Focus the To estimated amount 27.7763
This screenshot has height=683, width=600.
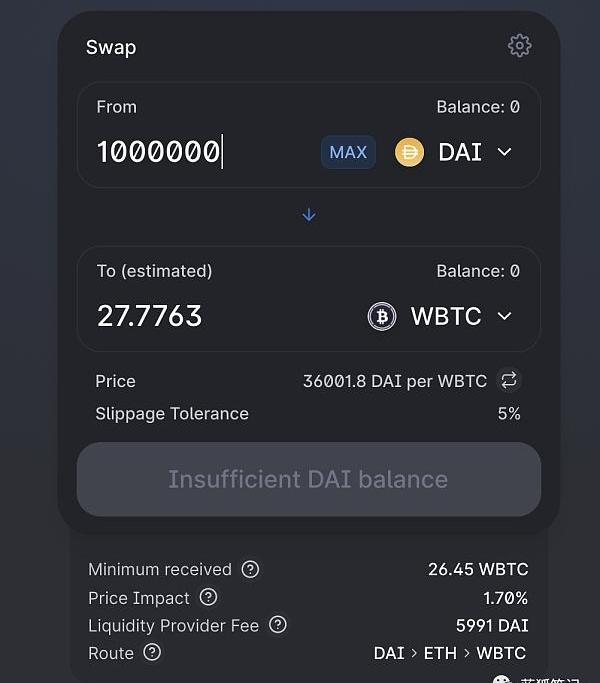pyautogui.click(x=149, y=316)
